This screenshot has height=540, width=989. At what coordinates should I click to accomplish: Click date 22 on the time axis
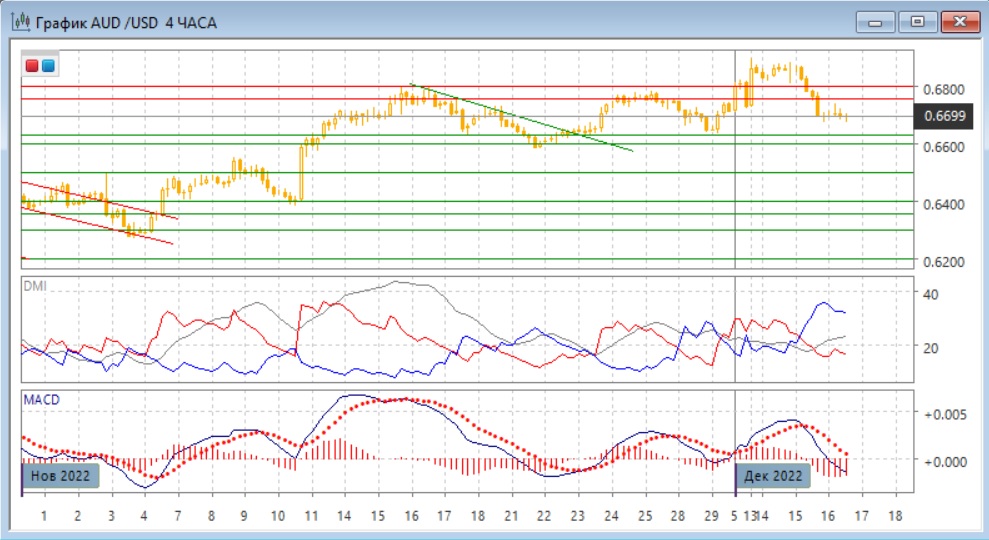click(543, 516)
